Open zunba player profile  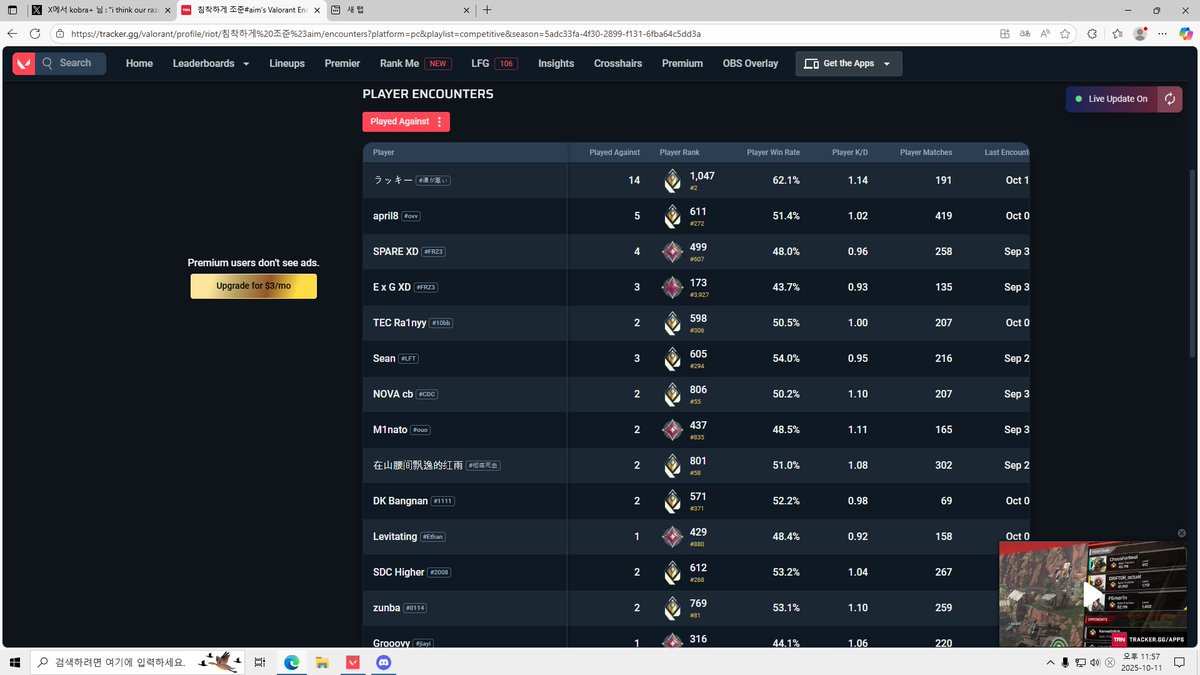[386, 608]
